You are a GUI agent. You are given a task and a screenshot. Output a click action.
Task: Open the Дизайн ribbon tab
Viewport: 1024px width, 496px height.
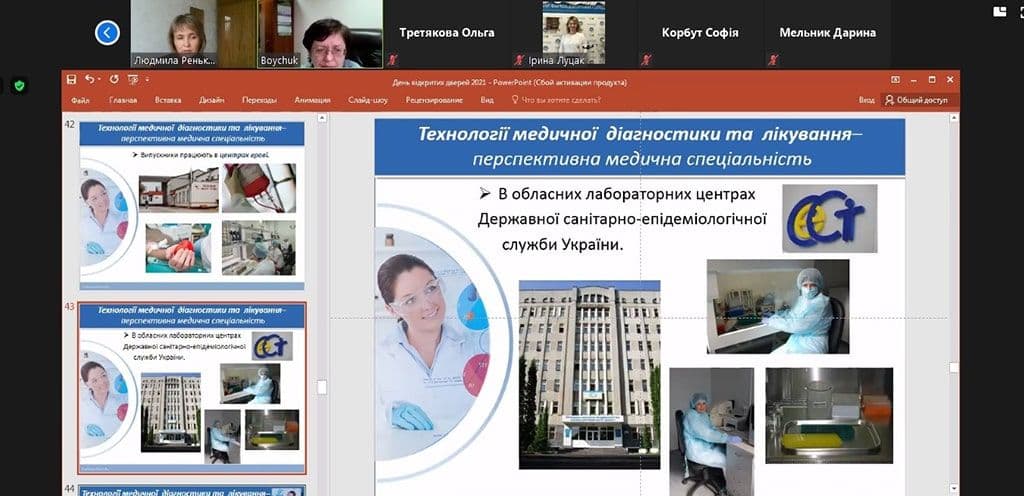pyautogui.click(x=212, y=101)
